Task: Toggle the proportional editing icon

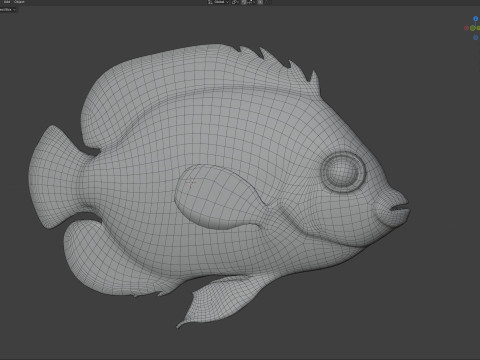Action: point(260,2)
